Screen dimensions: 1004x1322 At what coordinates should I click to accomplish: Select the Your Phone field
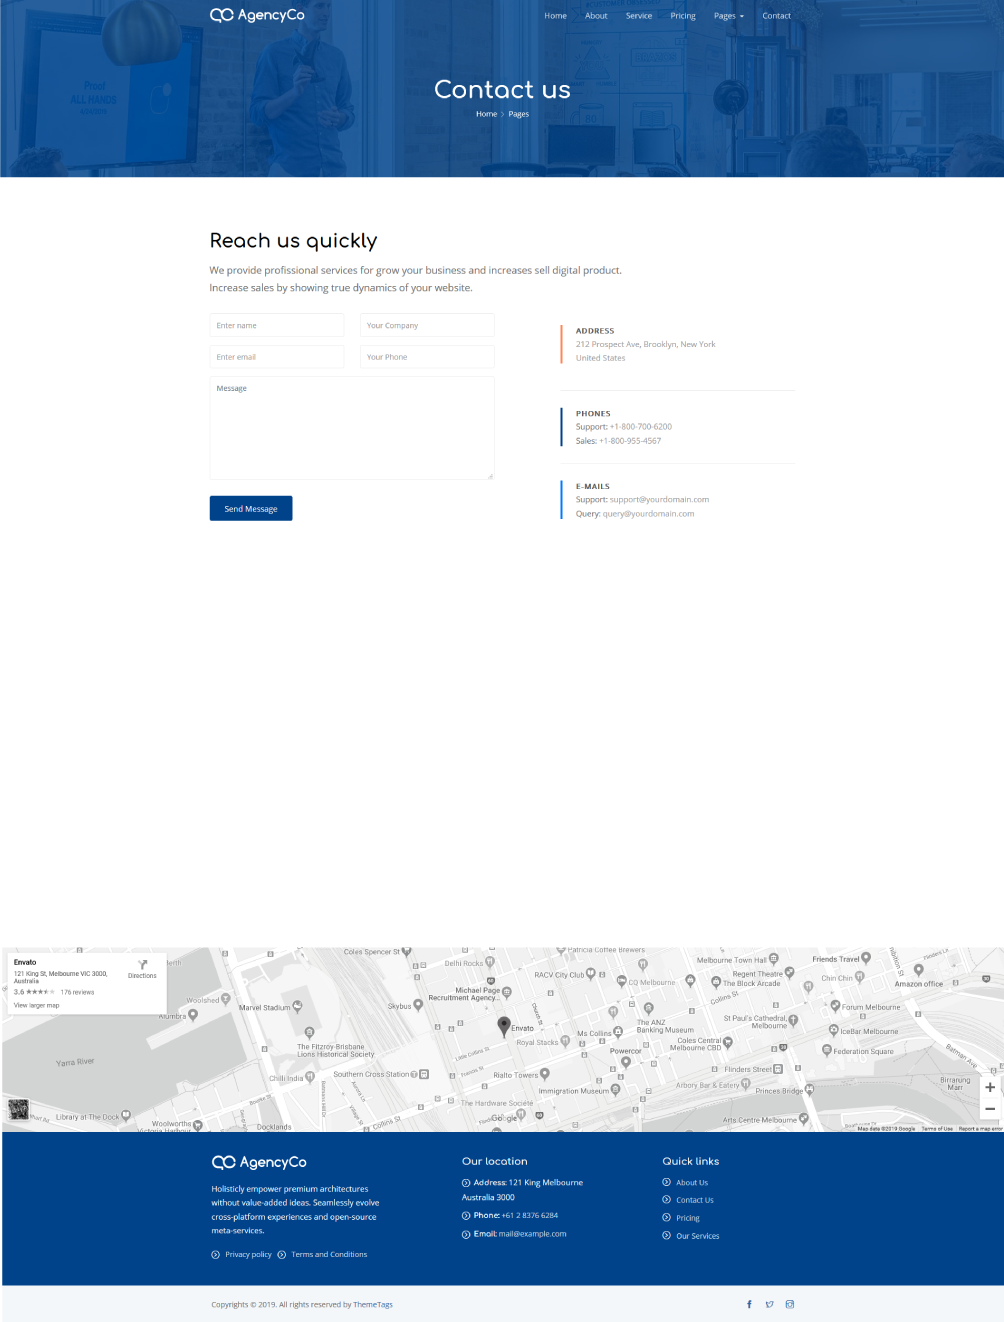click(x=427, y=357)
